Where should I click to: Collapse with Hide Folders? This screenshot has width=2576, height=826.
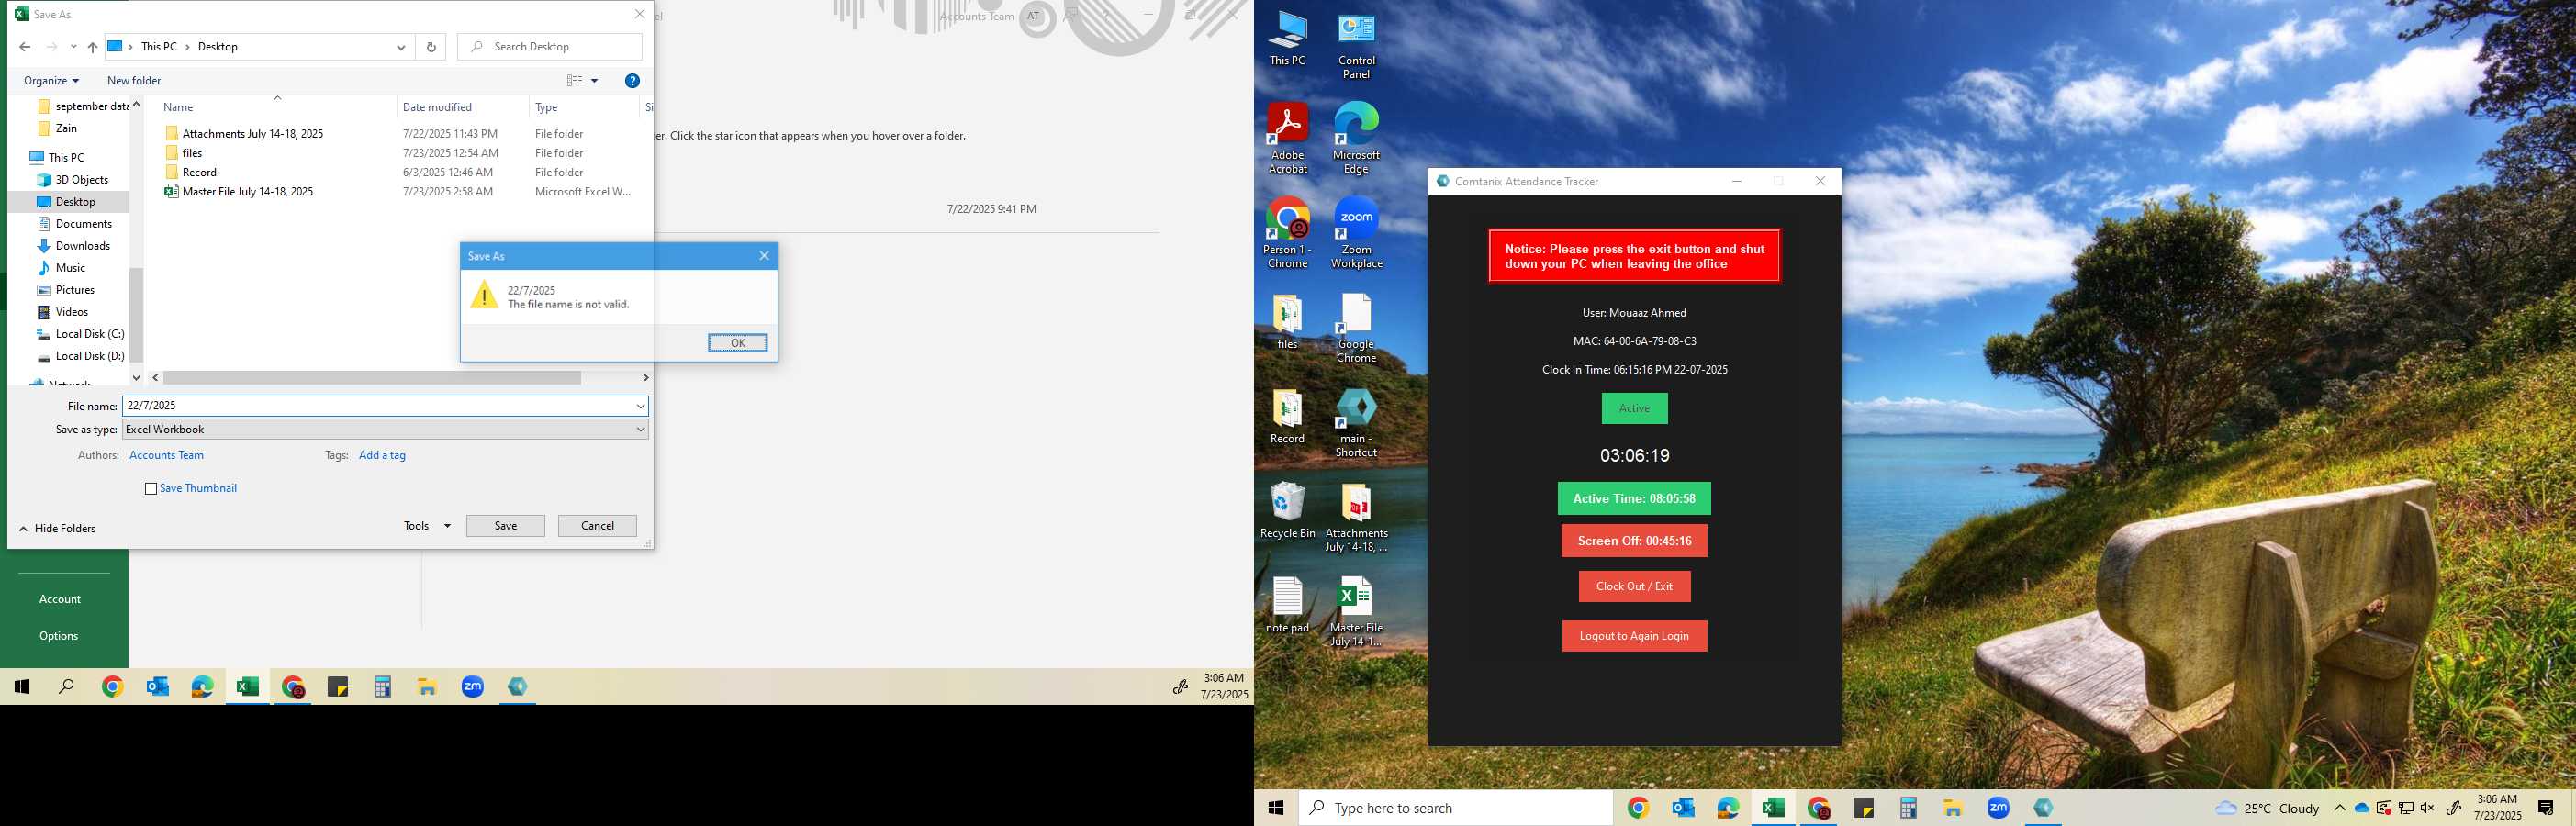pyautogui.click(x=57, y=529)
